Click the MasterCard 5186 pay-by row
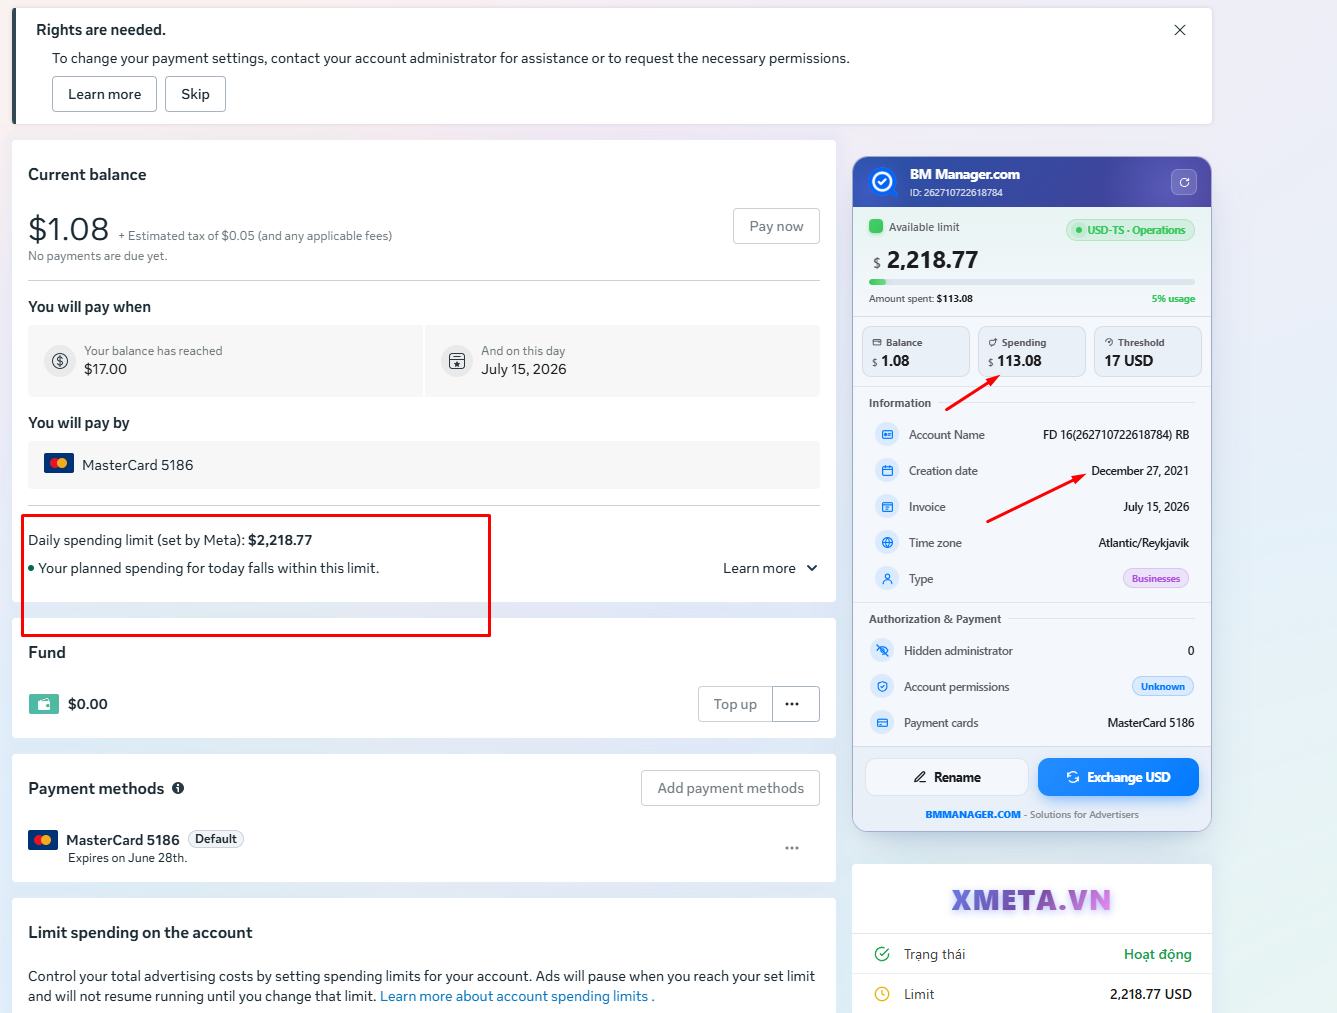 pos(424,465)
